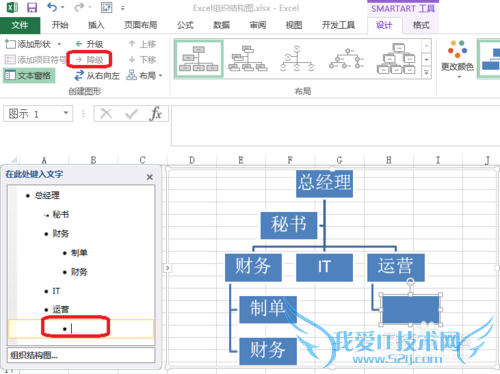Switch to the 审阅 (Review) tab
Screen dimensions: 500x374
pos(258,25)
